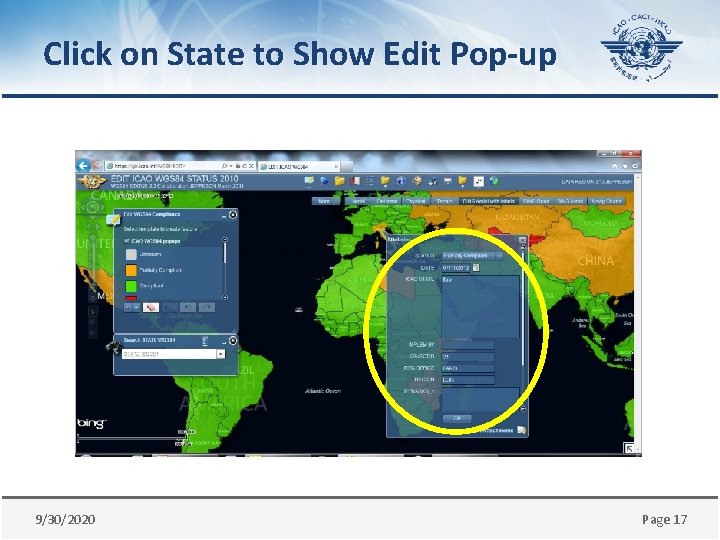
Task: Click the browser Favorites star icon
Action: point(625,166)
